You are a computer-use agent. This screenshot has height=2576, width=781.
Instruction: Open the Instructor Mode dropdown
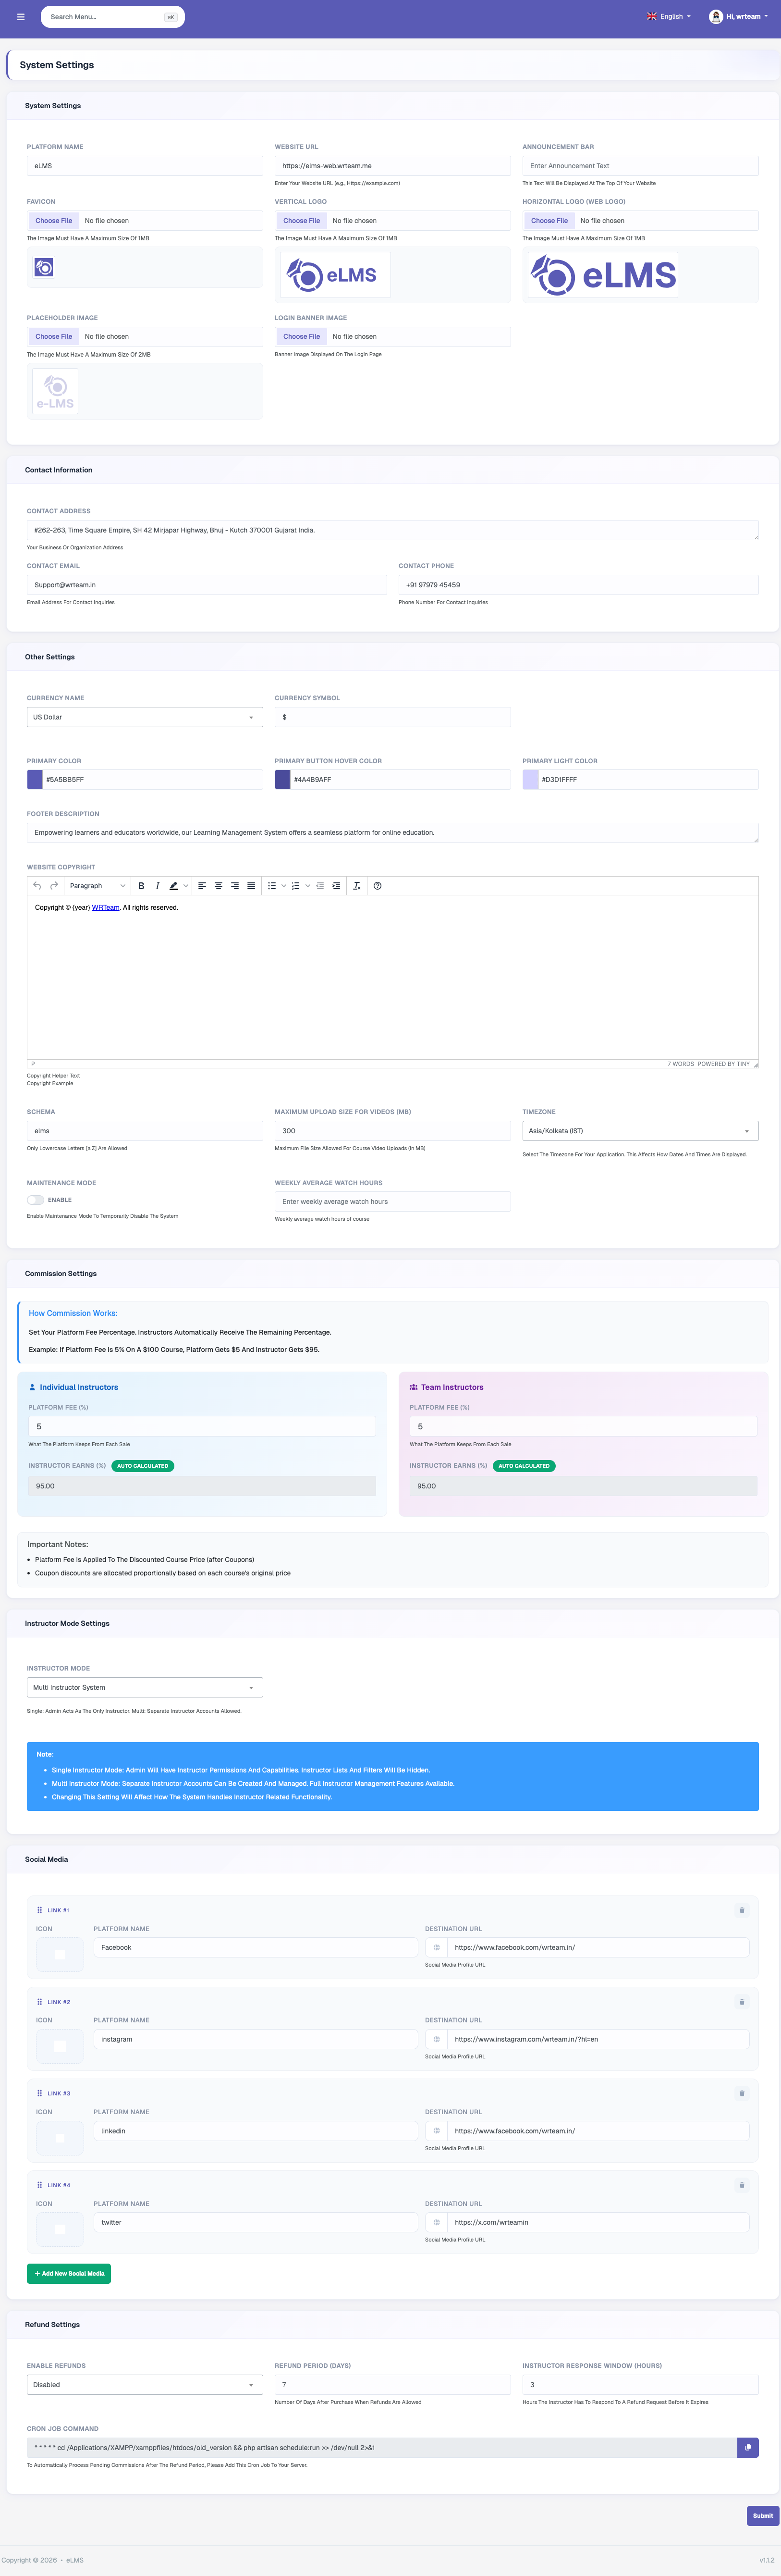(145, 1687)
